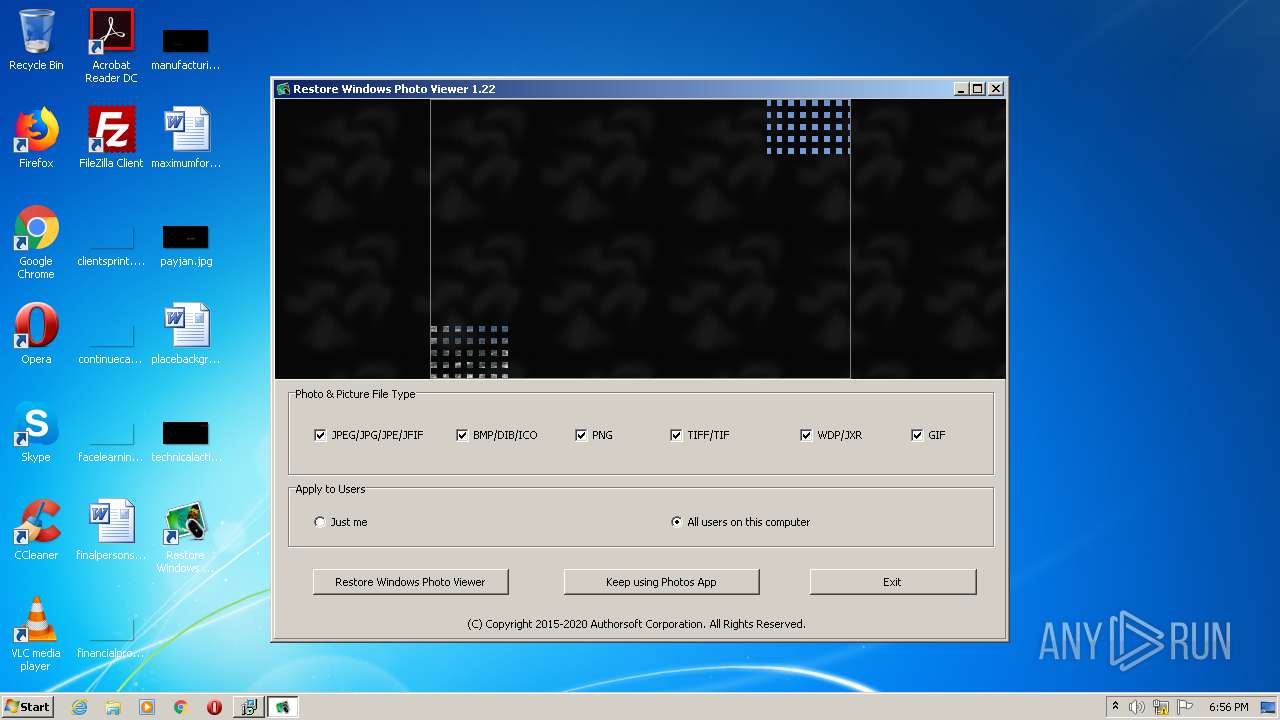The image size is (1280, 720).
Task: Open Internet Explorer from taskbar
Action: 79,707
